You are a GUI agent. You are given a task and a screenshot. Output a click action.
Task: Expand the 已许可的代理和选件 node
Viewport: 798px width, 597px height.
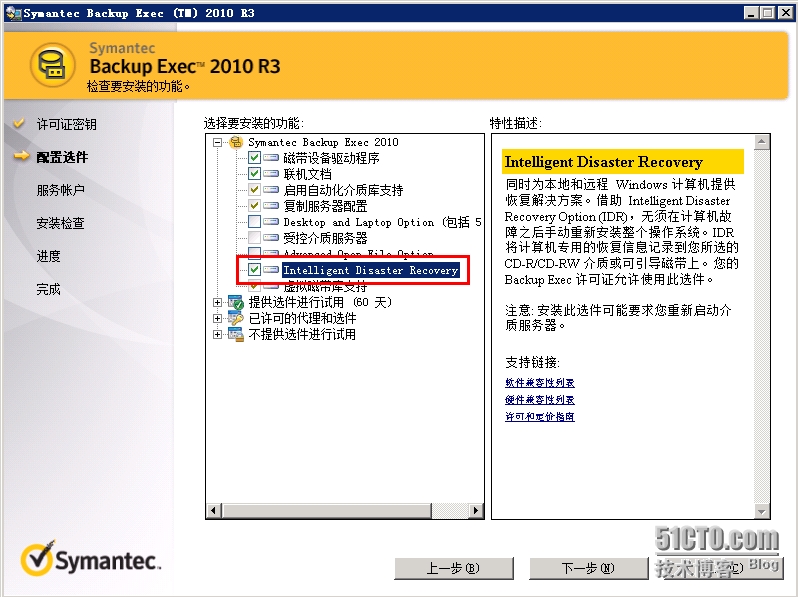click(217, 319)
